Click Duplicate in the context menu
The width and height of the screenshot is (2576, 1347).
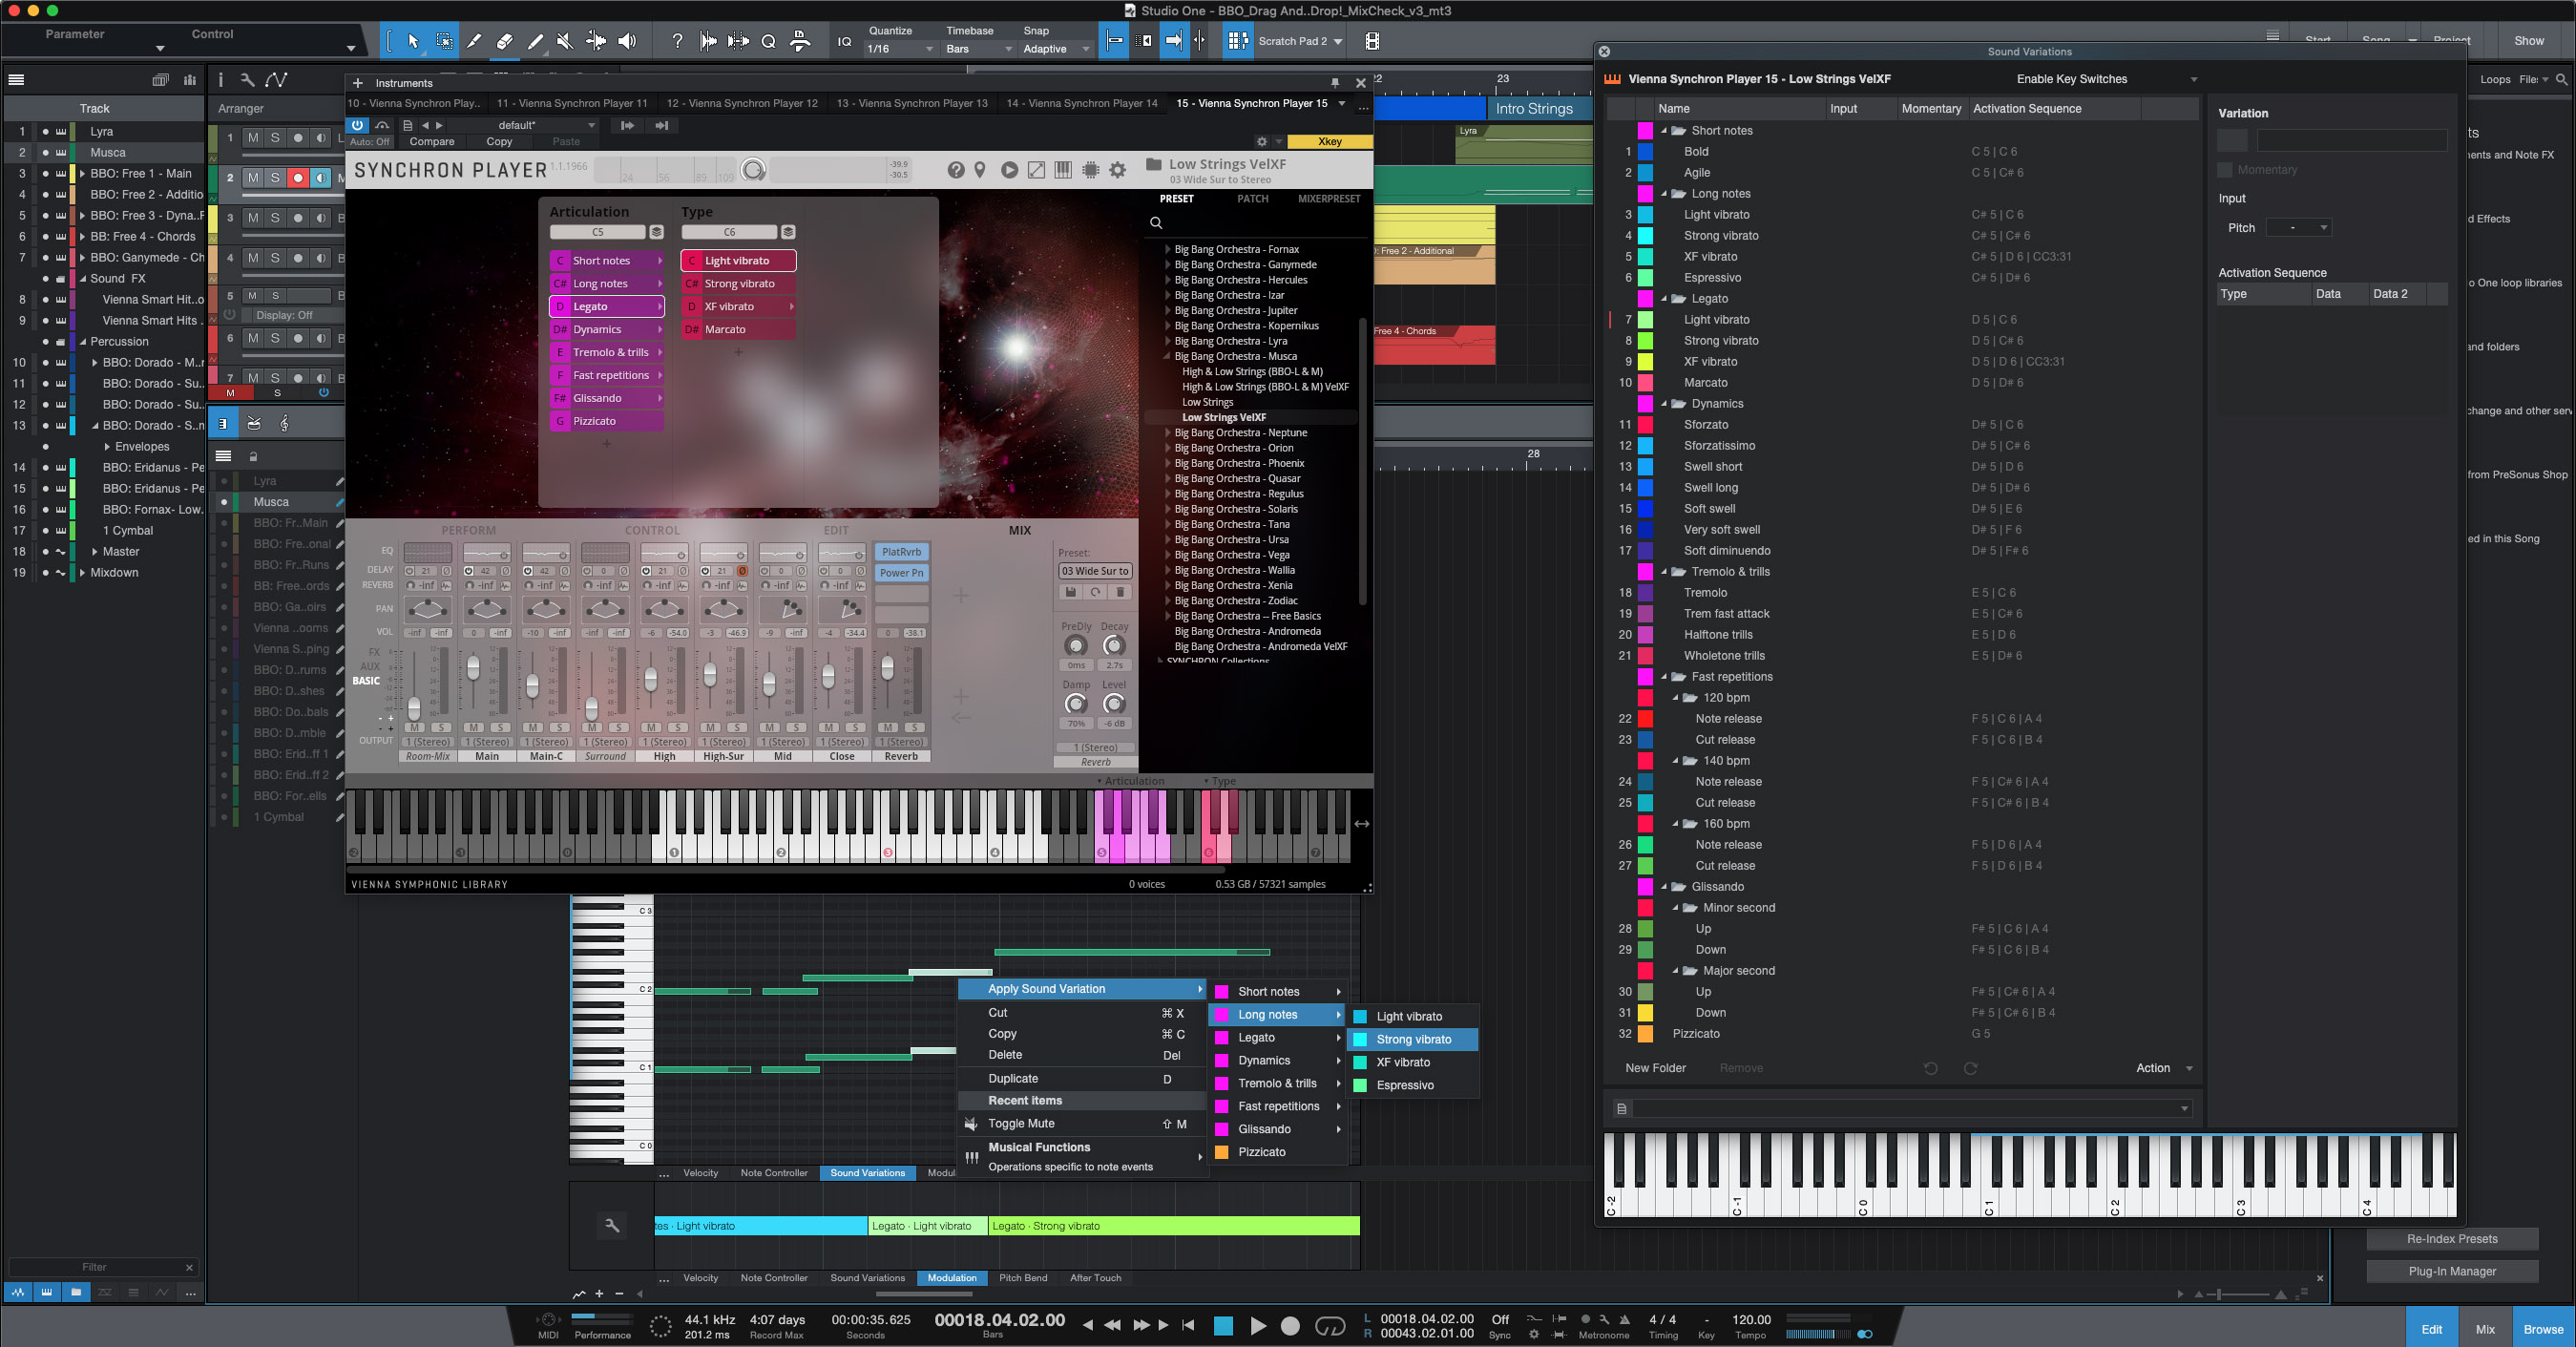point(1013,1078)
